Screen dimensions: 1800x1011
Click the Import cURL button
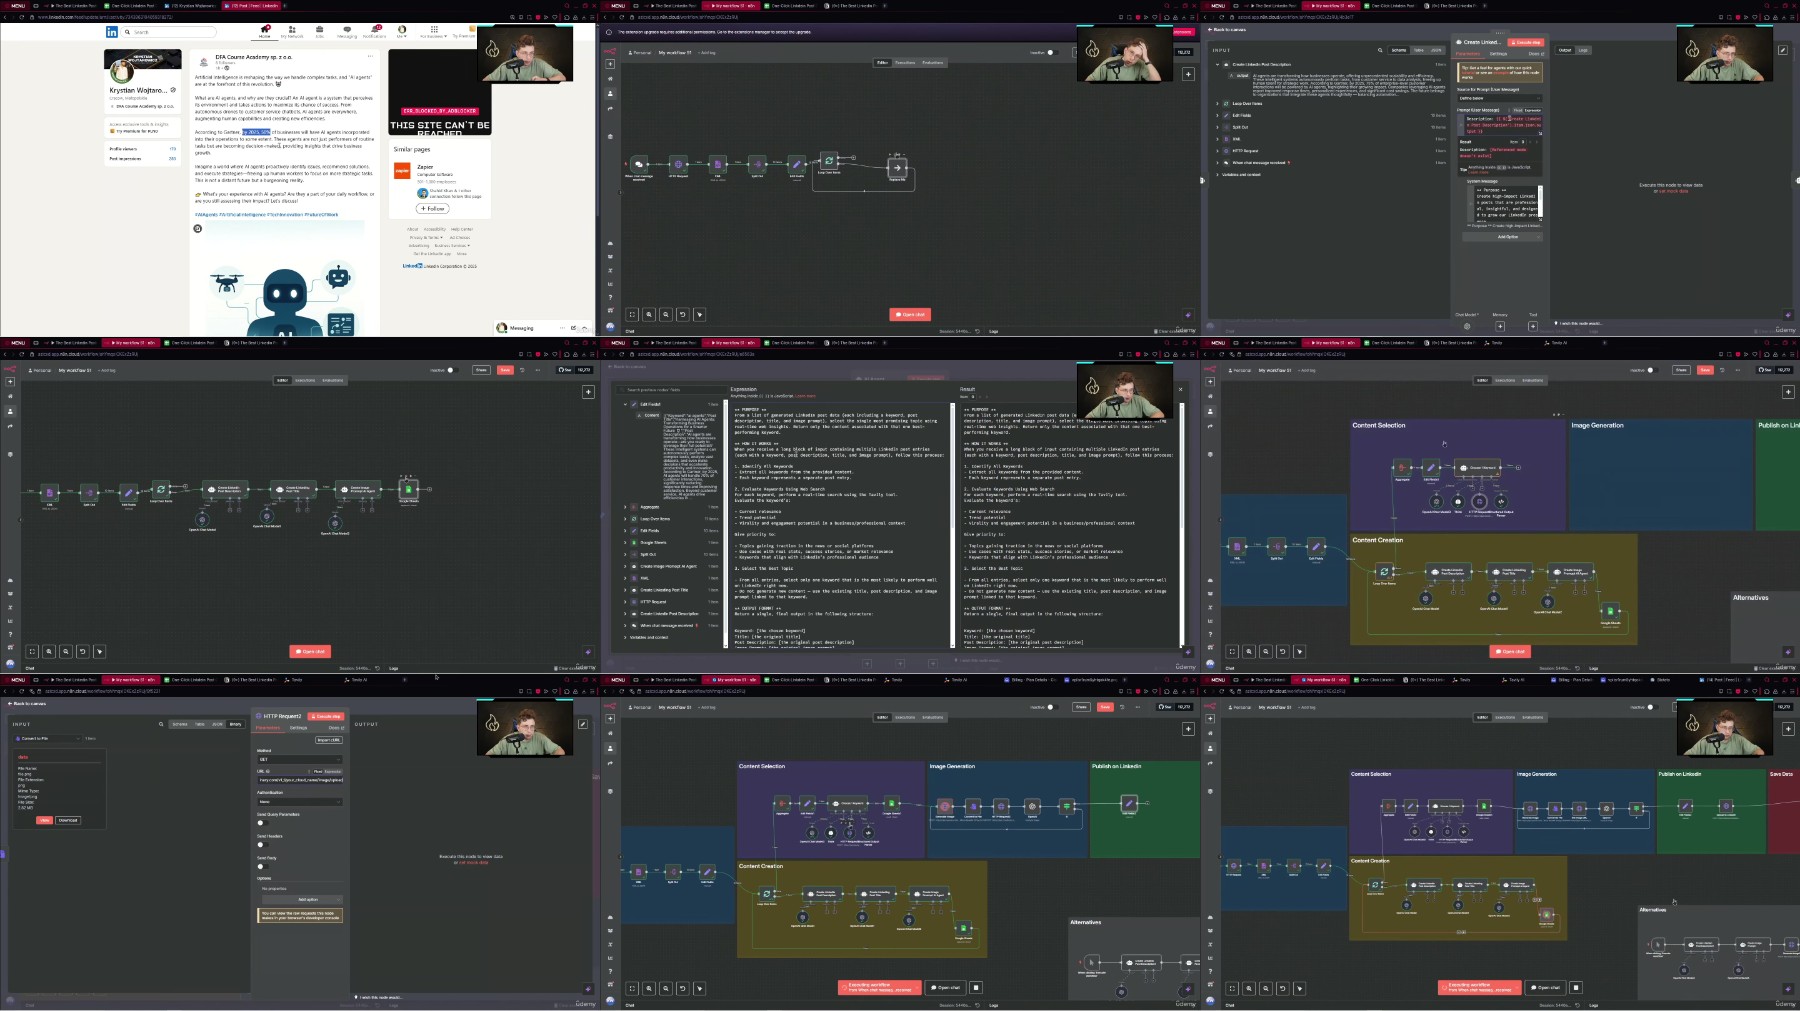coord(329,740)
